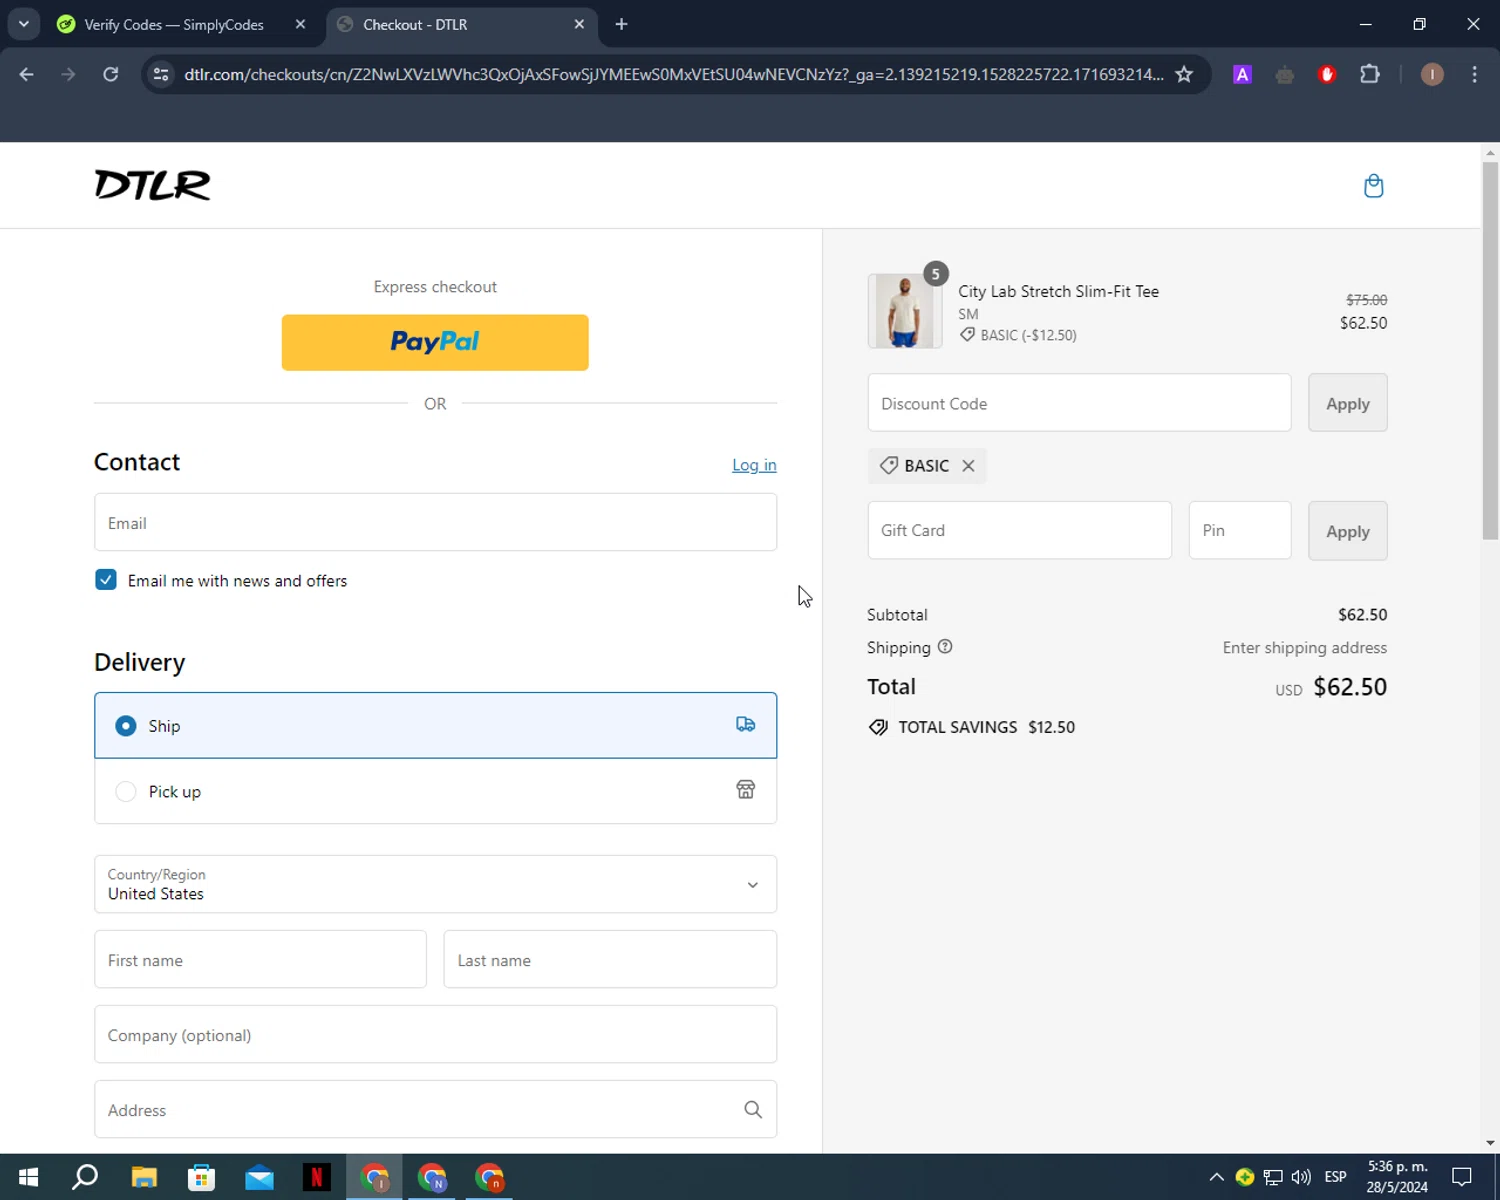This screenshot has height=1200, width=1500.
Task: Bookmark this page with the star icon
Action: pyautogui.click(x=1184, y=74)
